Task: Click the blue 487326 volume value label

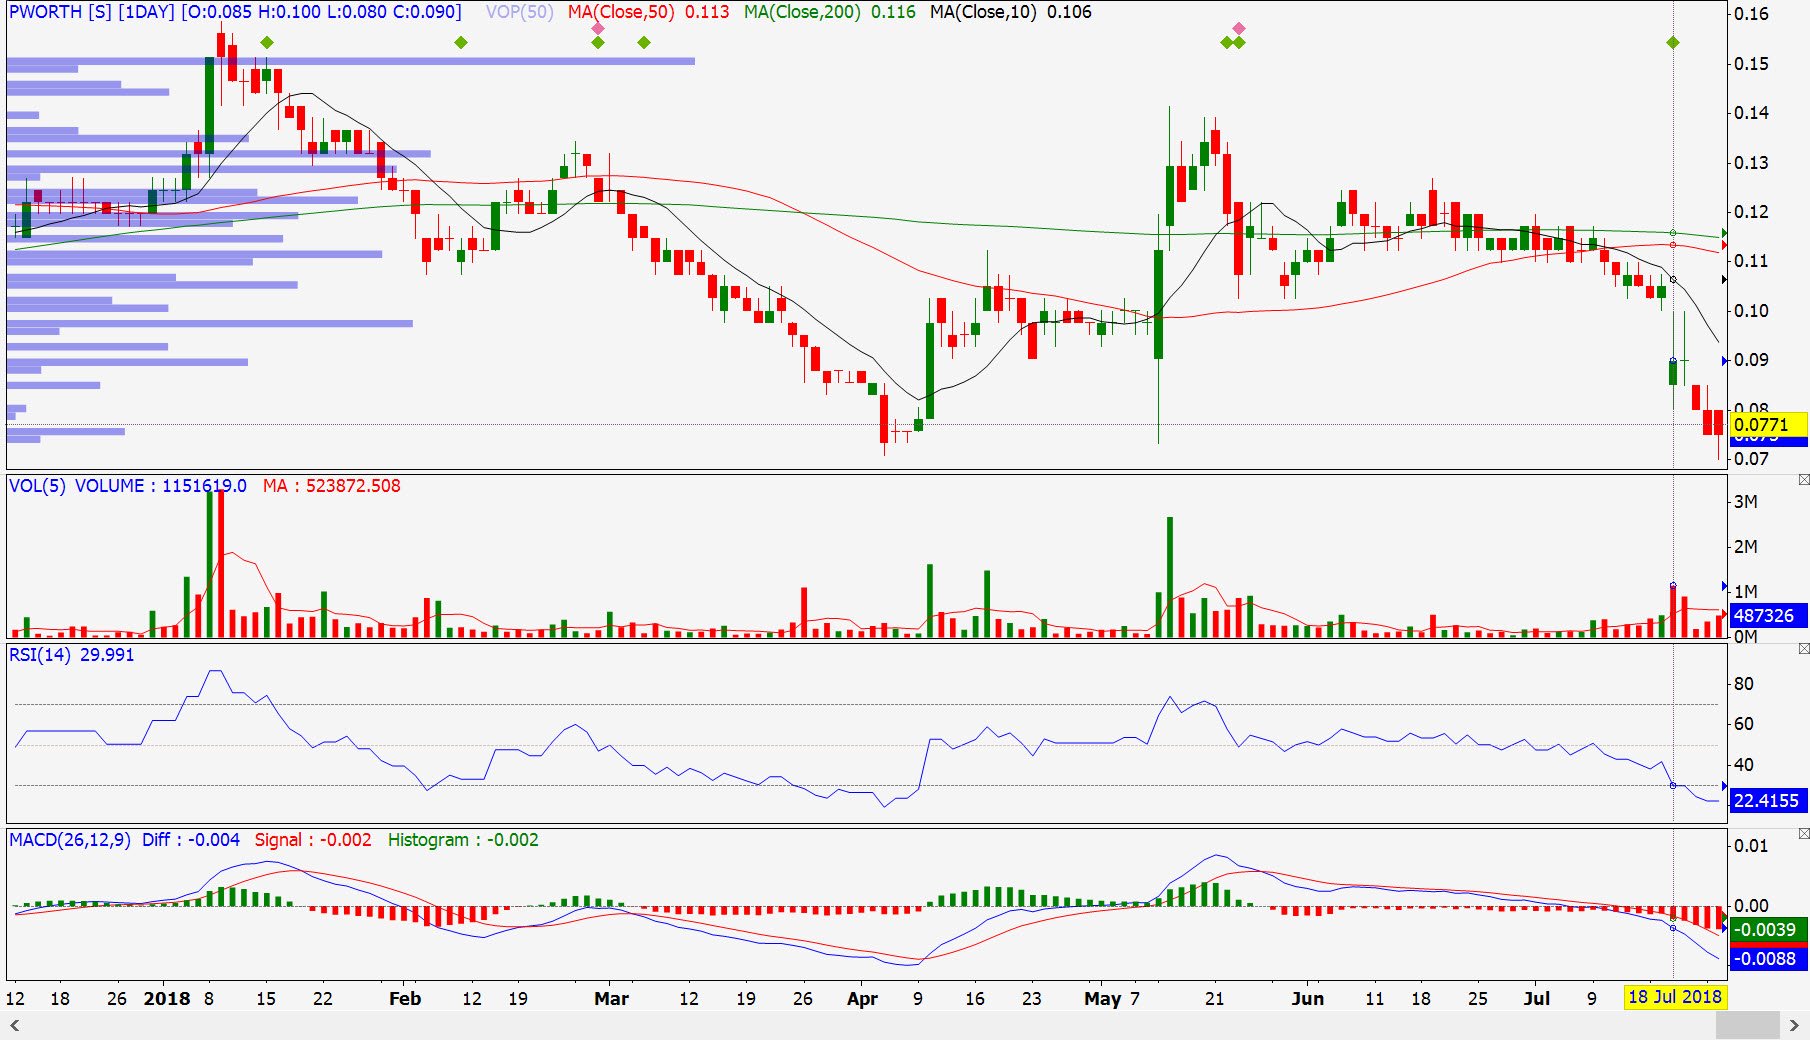Action: tap(1767, 616)
